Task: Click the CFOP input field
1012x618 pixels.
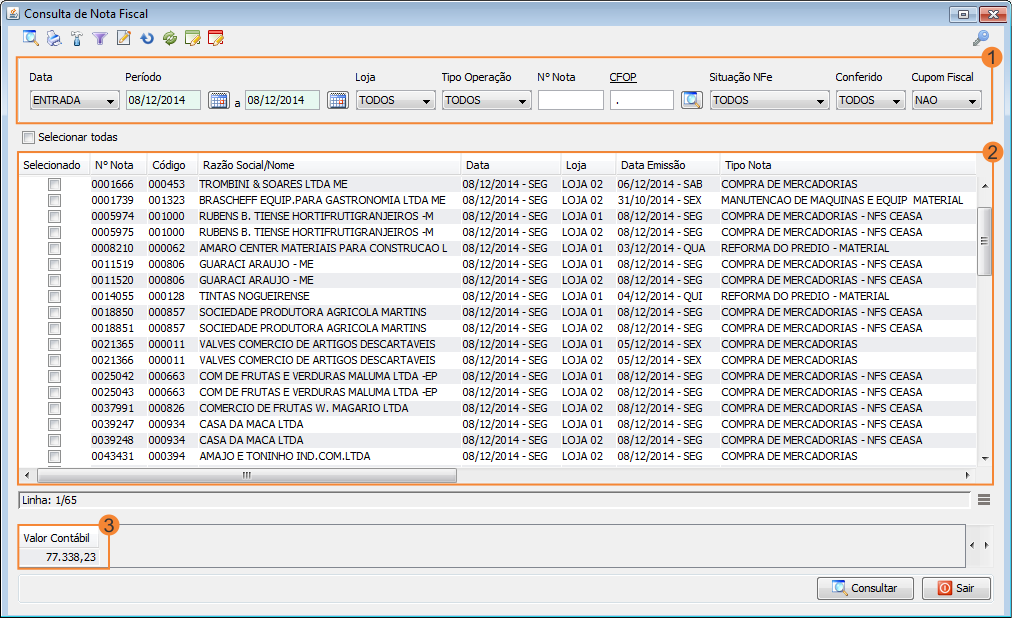Action: point(642,100)
